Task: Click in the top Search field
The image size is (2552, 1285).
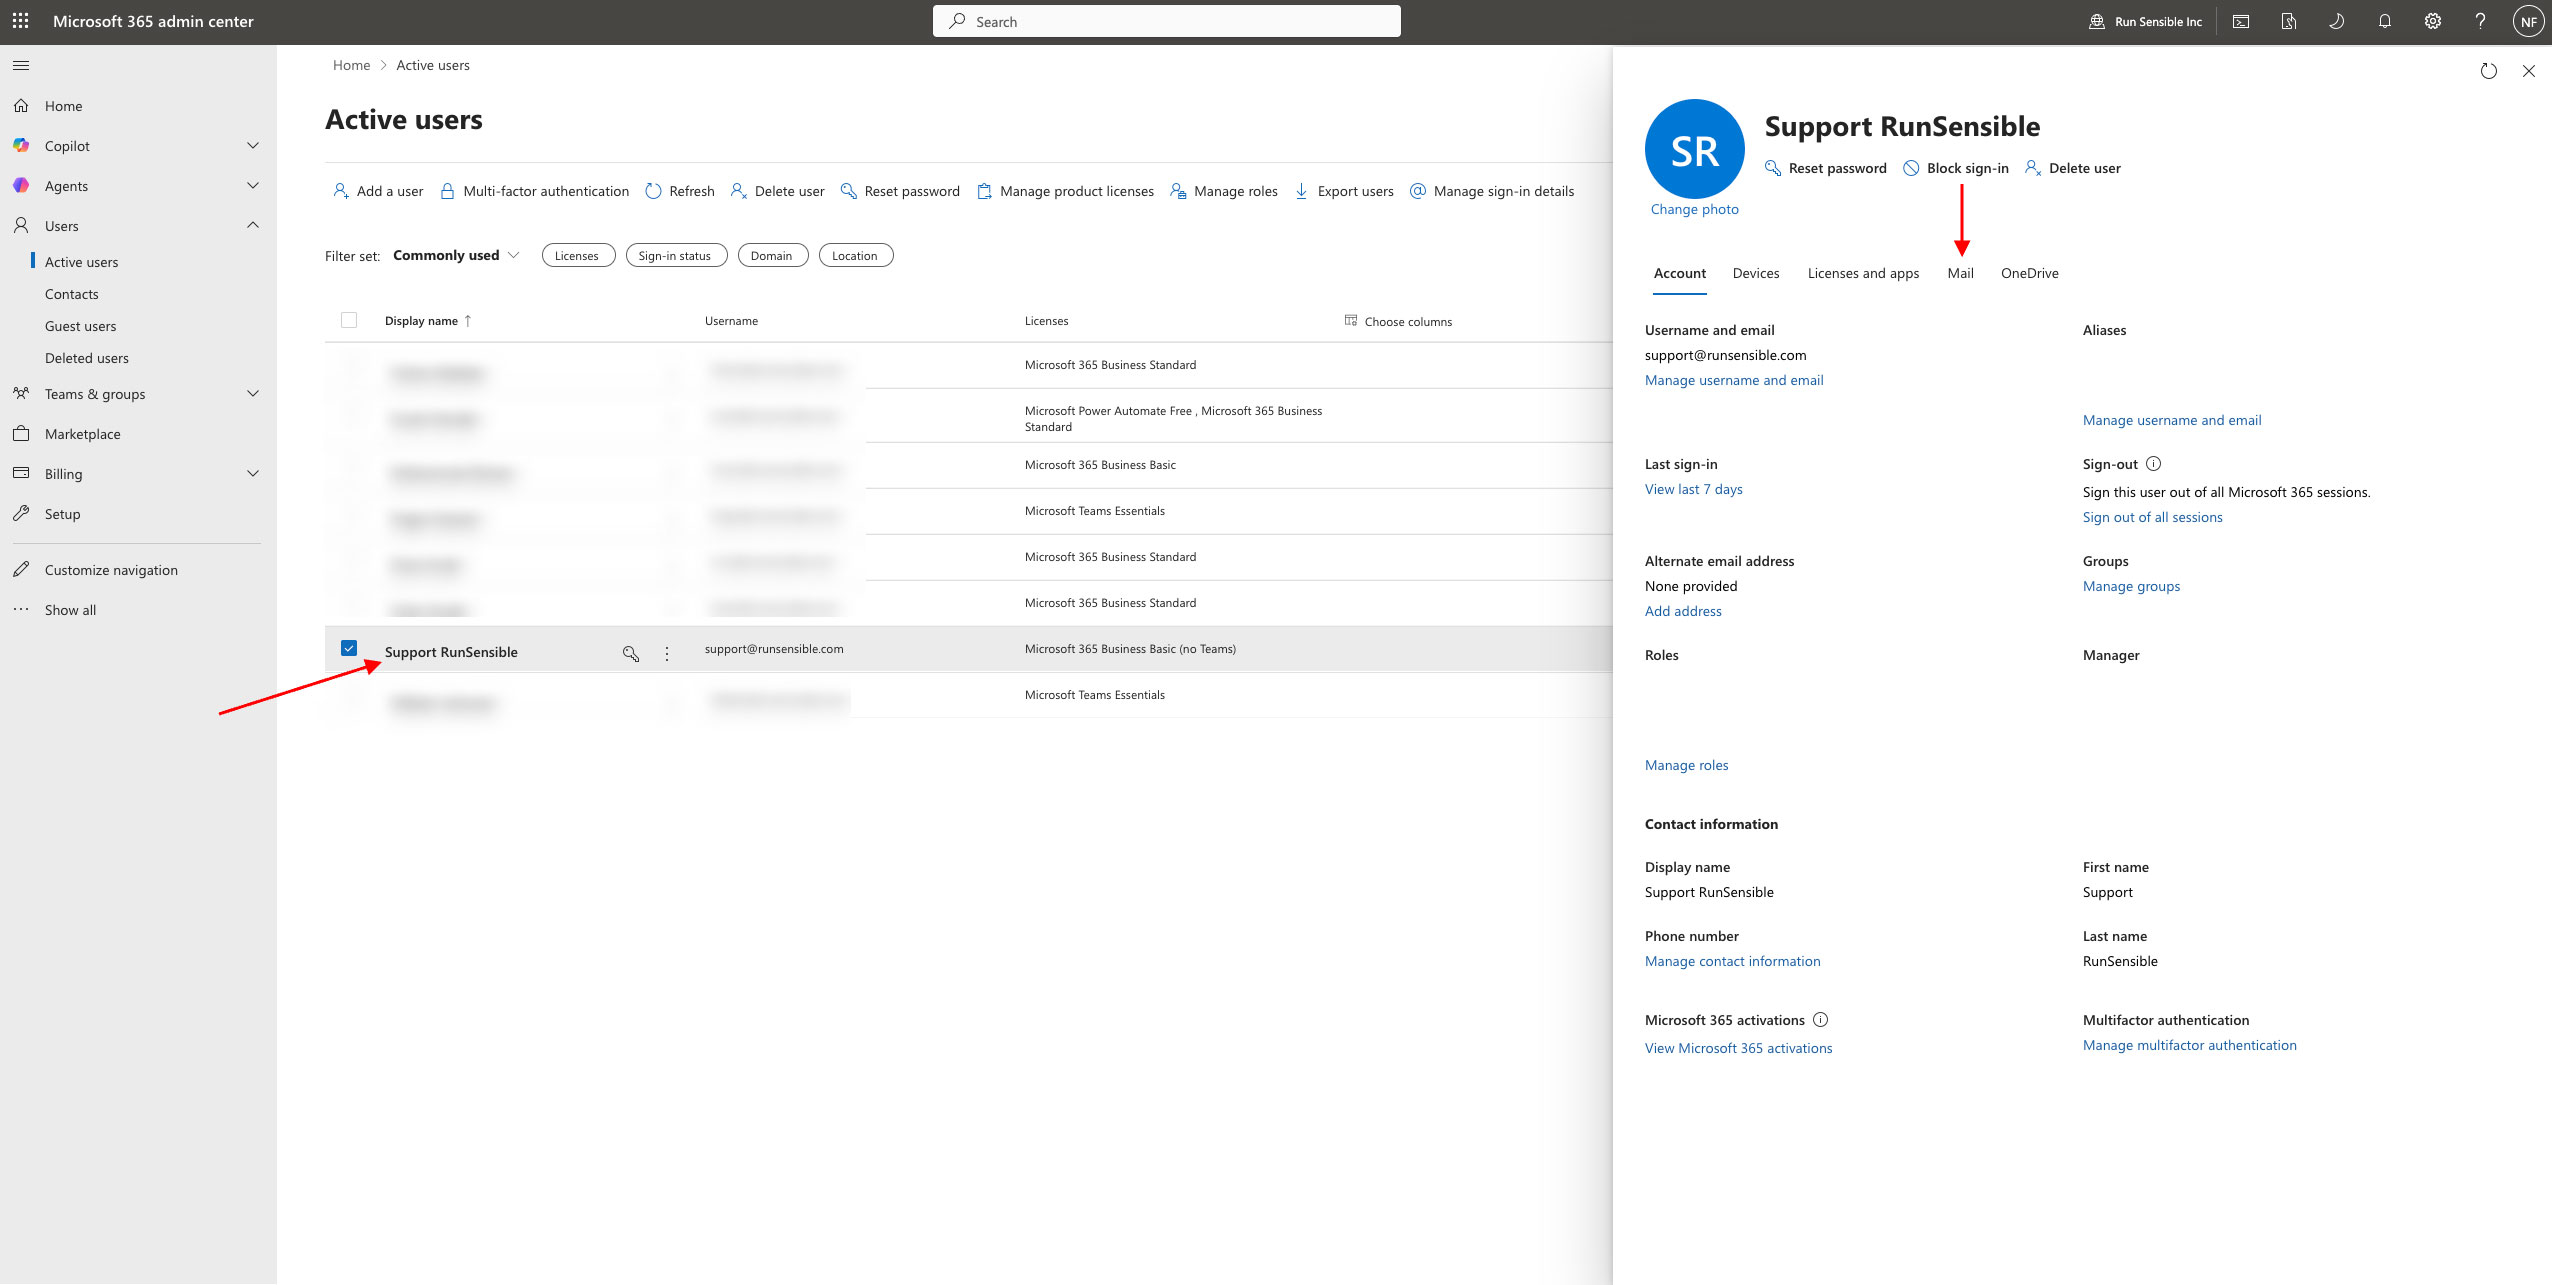Action: click(x=1166, y=21)
